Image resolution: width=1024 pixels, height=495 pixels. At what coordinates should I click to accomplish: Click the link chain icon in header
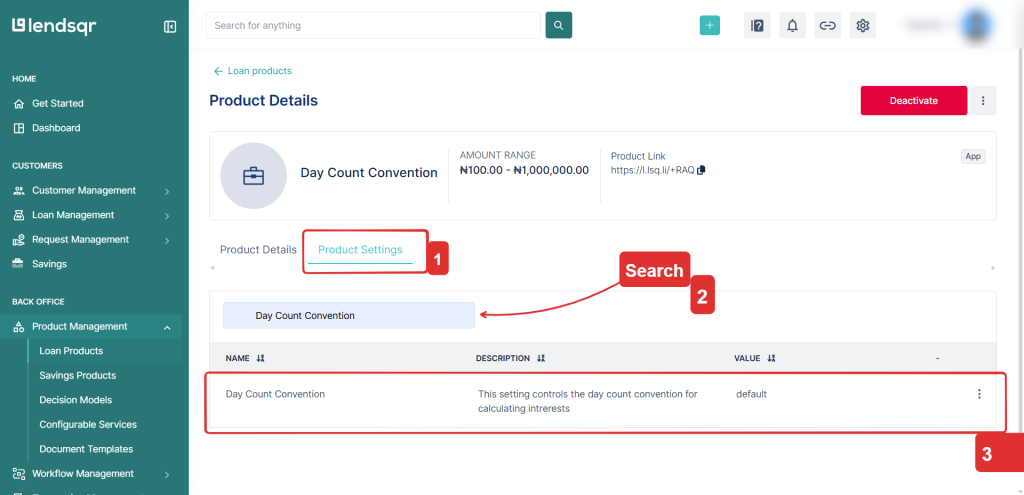(x=827, y=25)
